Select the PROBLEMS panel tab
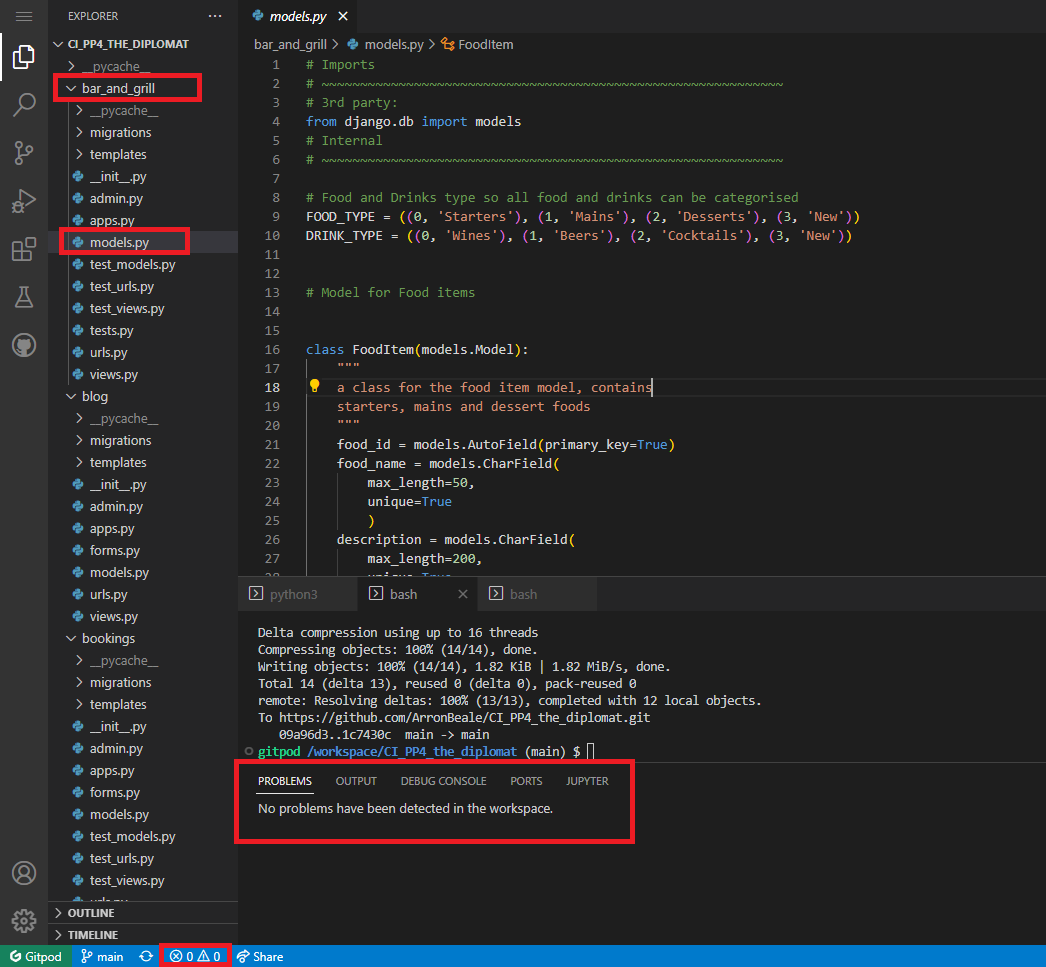The image size is (1046, 967). click(285, 781)
